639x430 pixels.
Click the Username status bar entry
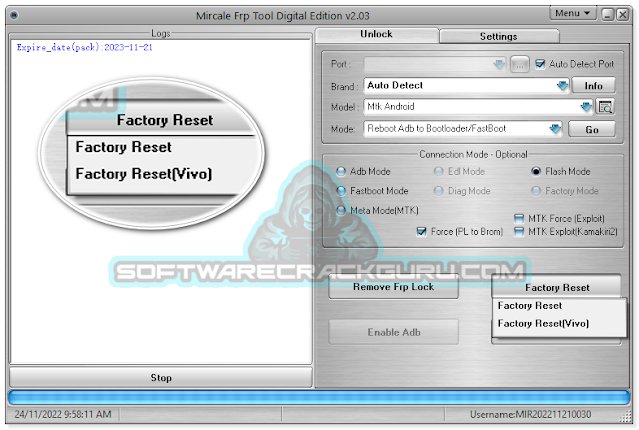(530, 415)
